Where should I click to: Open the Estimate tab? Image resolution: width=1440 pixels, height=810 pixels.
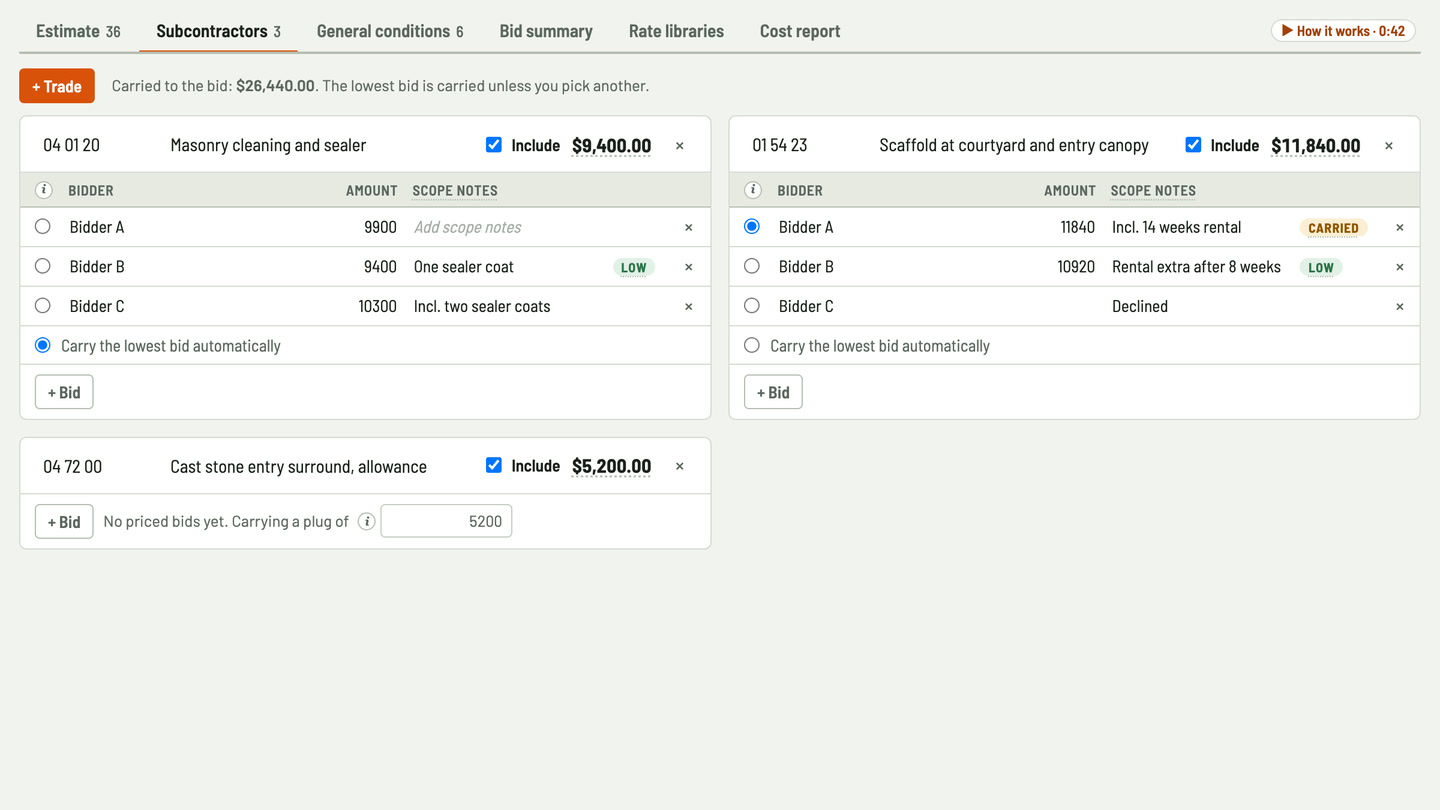click(x=78, y=31)
